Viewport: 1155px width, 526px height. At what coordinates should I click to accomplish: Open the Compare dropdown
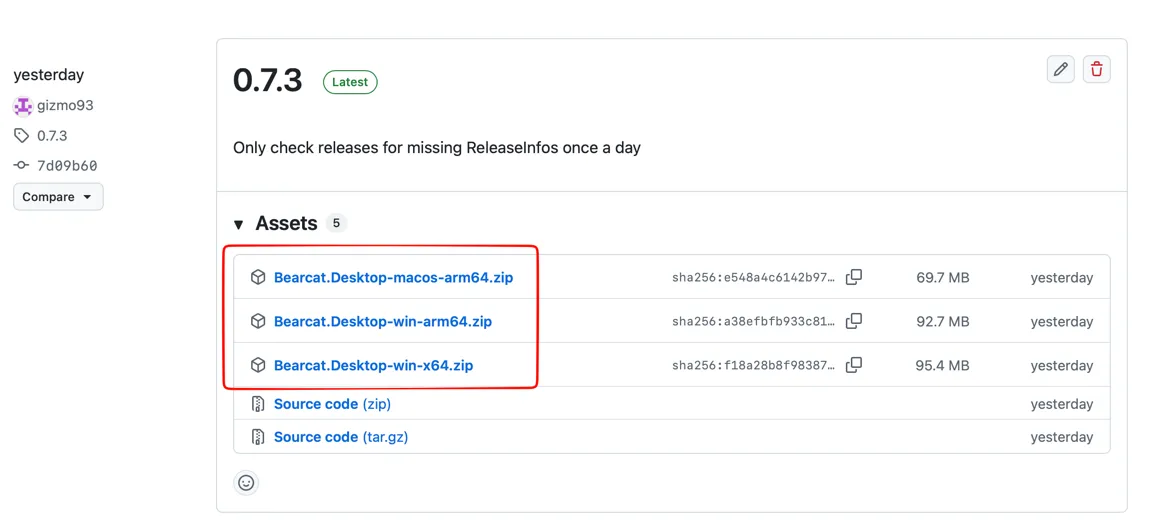[58, 197]
